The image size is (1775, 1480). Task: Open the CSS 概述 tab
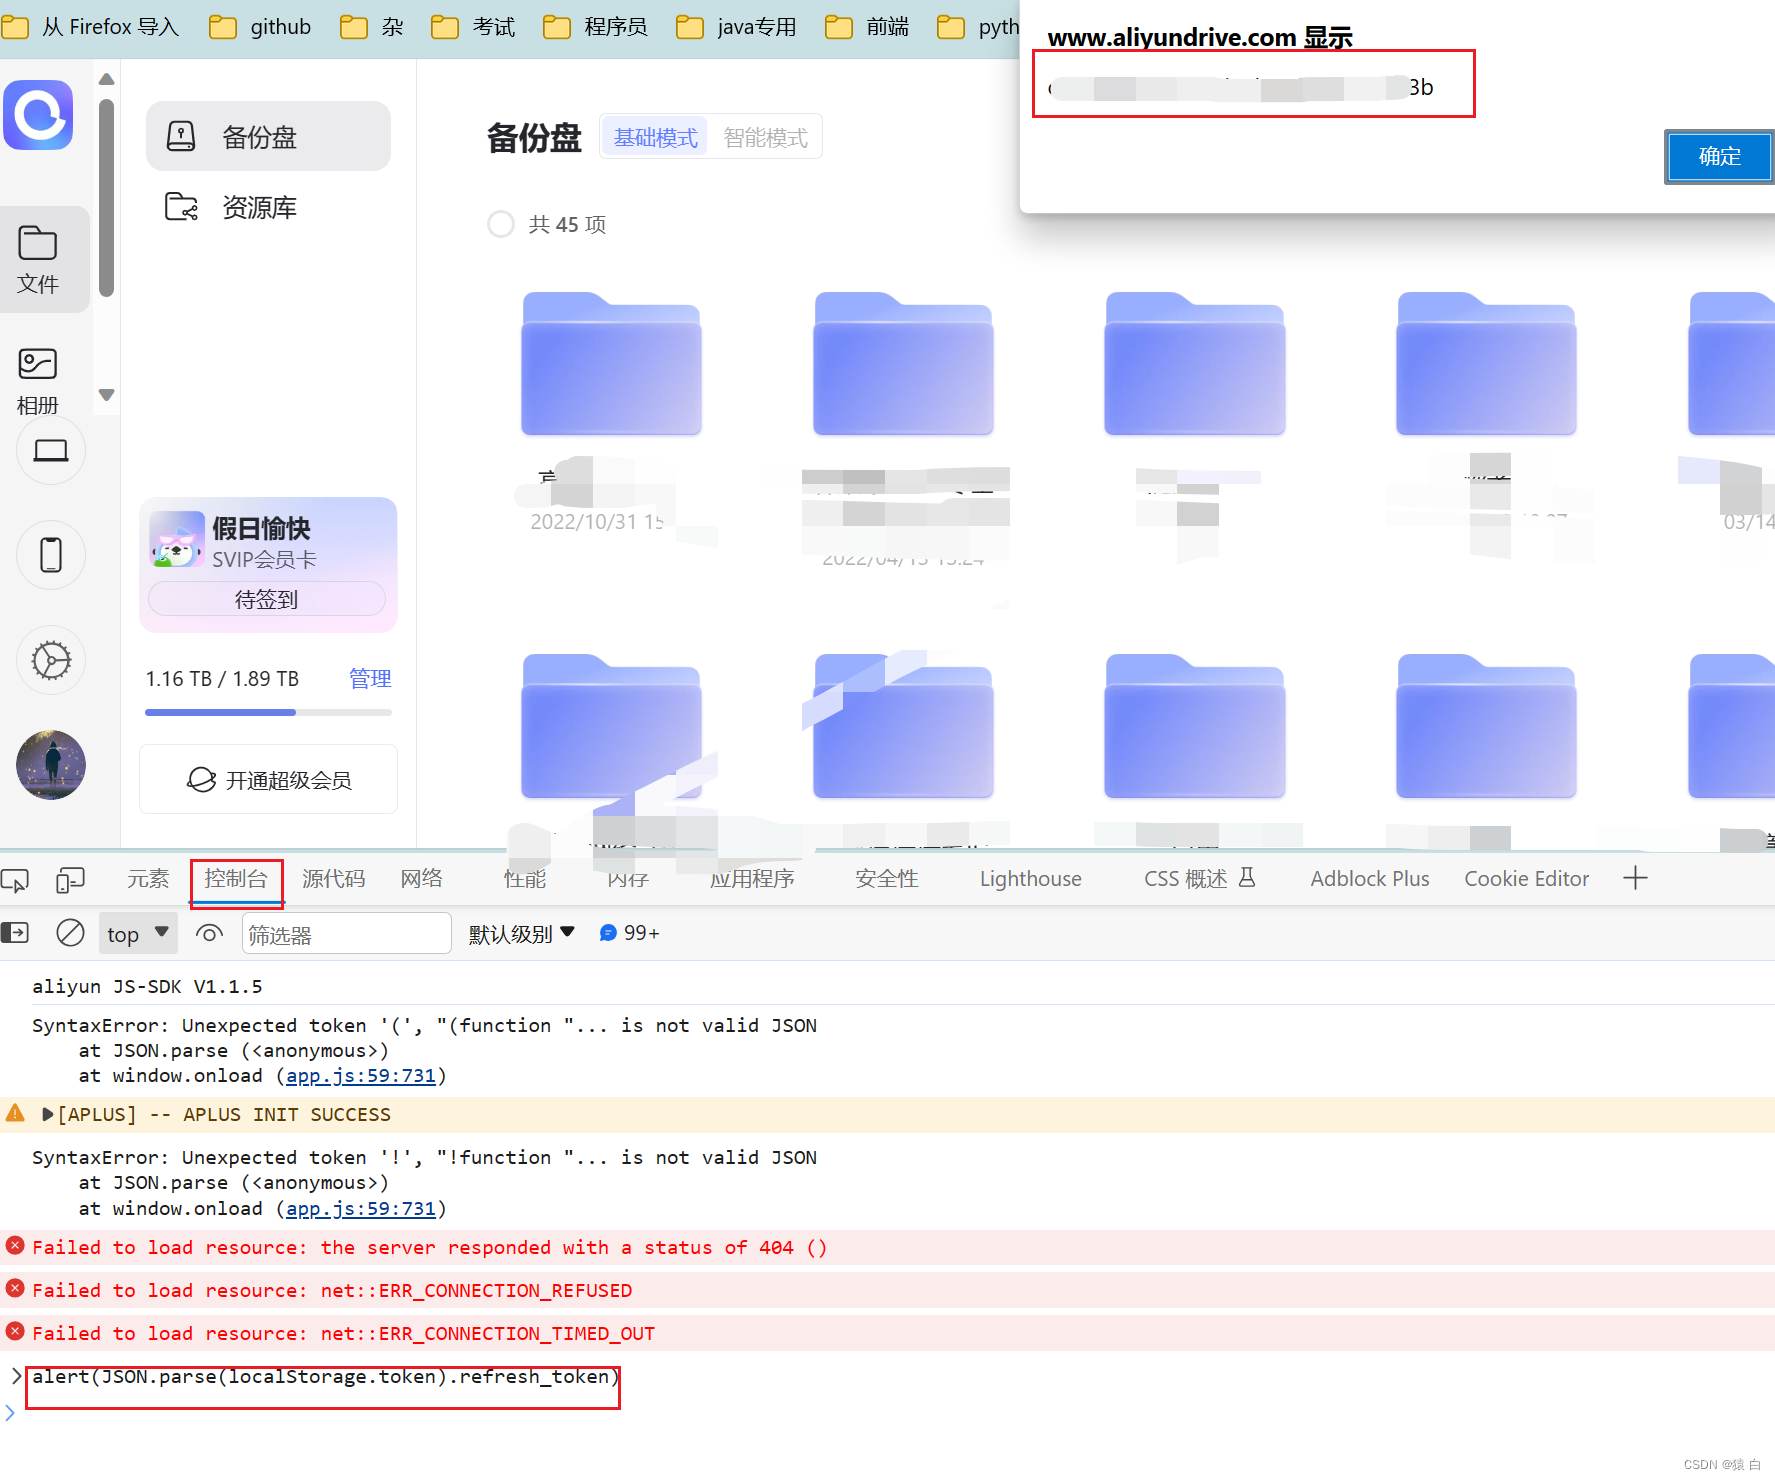(x=1198, y=879)
